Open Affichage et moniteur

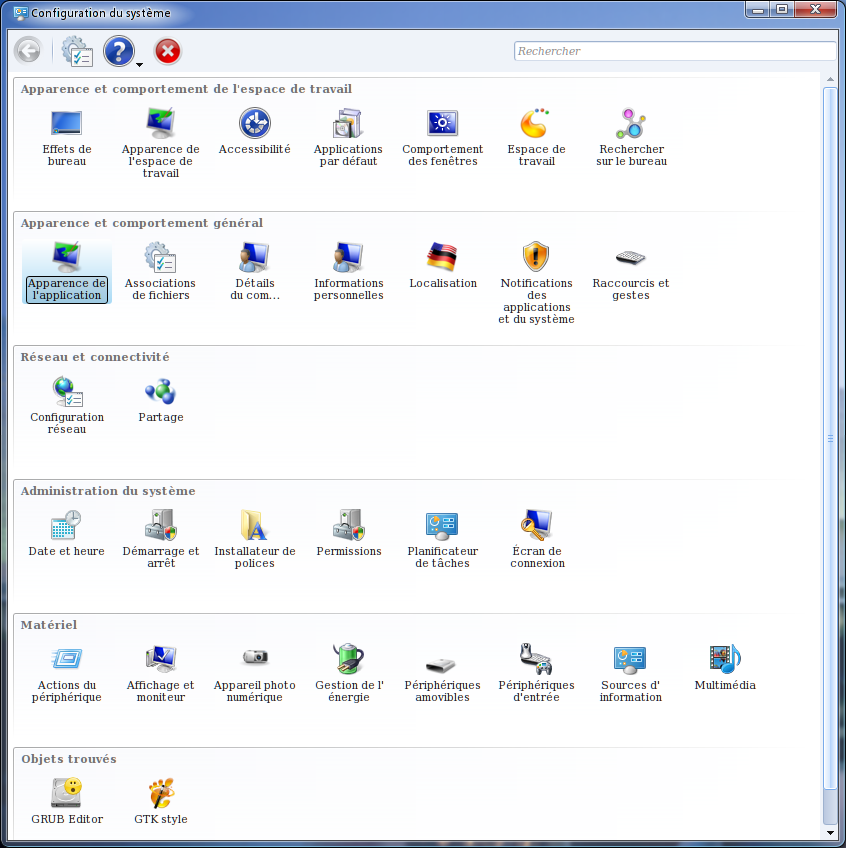pos(161,674)
